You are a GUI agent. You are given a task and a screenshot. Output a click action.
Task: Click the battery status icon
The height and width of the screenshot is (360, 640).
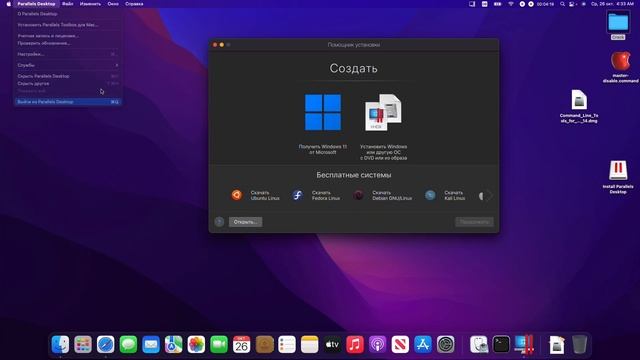pos(497,4)
